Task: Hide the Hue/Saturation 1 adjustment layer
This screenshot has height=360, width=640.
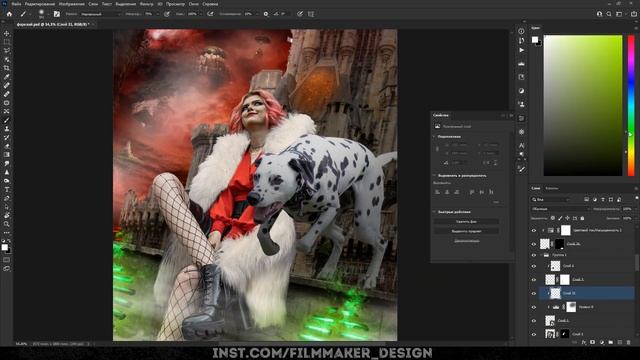Action: (x=533, y=231)
